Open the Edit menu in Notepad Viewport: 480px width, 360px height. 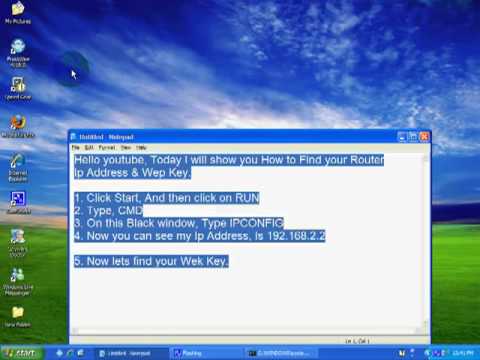coord(89,147)
